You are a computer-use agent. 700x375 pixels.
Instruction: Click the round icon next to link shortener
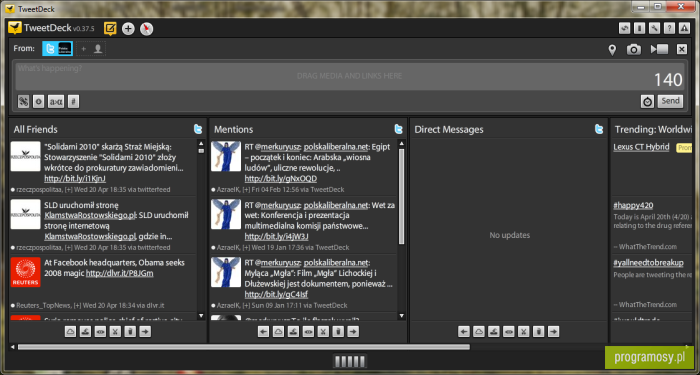pyautogui.click(x=38, y=102)
